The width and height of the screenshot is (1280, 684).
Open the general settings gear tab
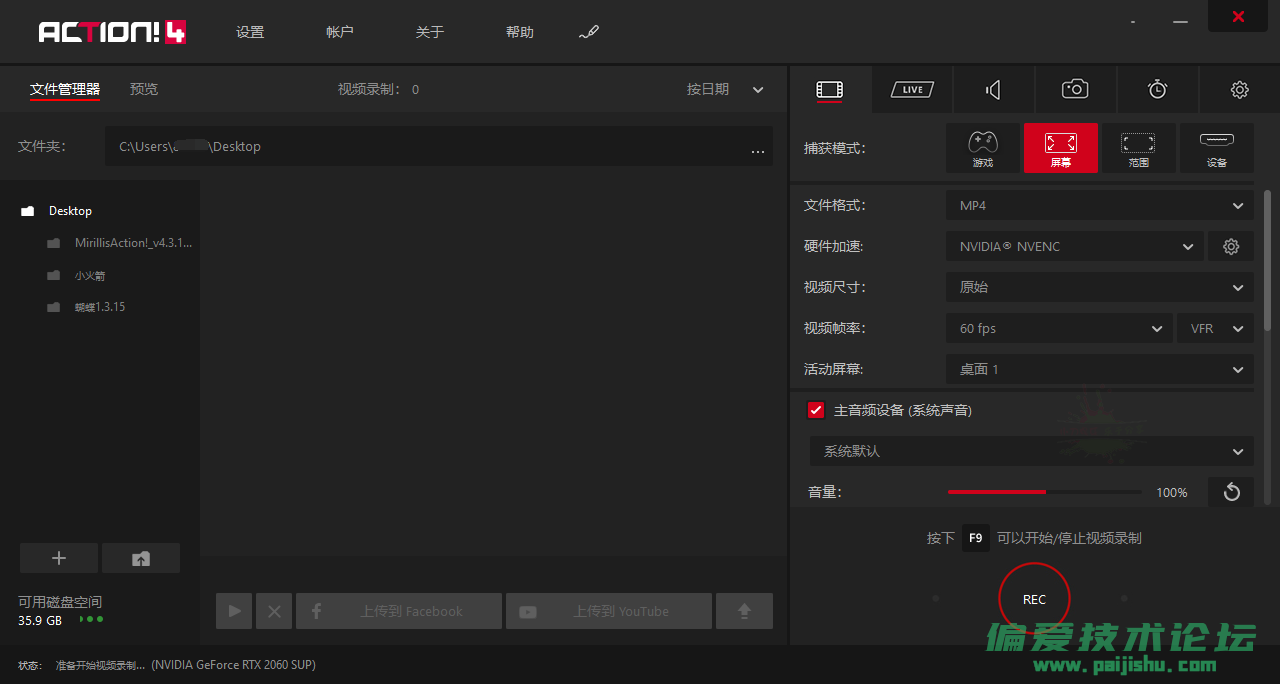point(1239,90)
